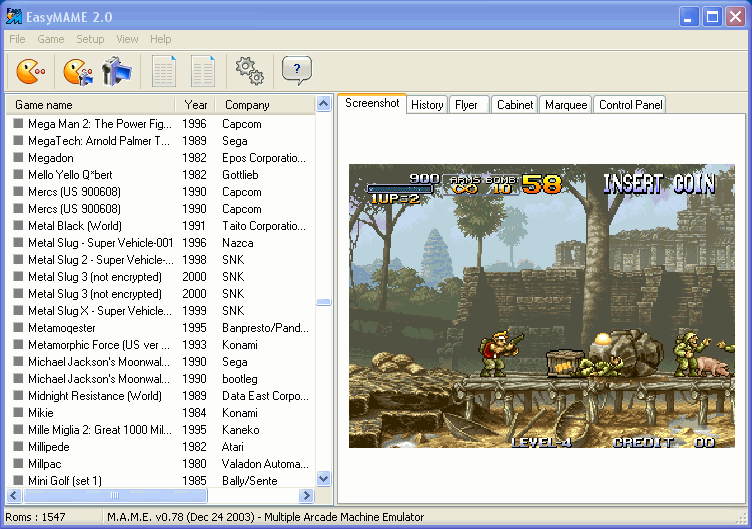The image size is (752, 529).
Task: Select the Screenshot tab
Action: coord(372,103)
